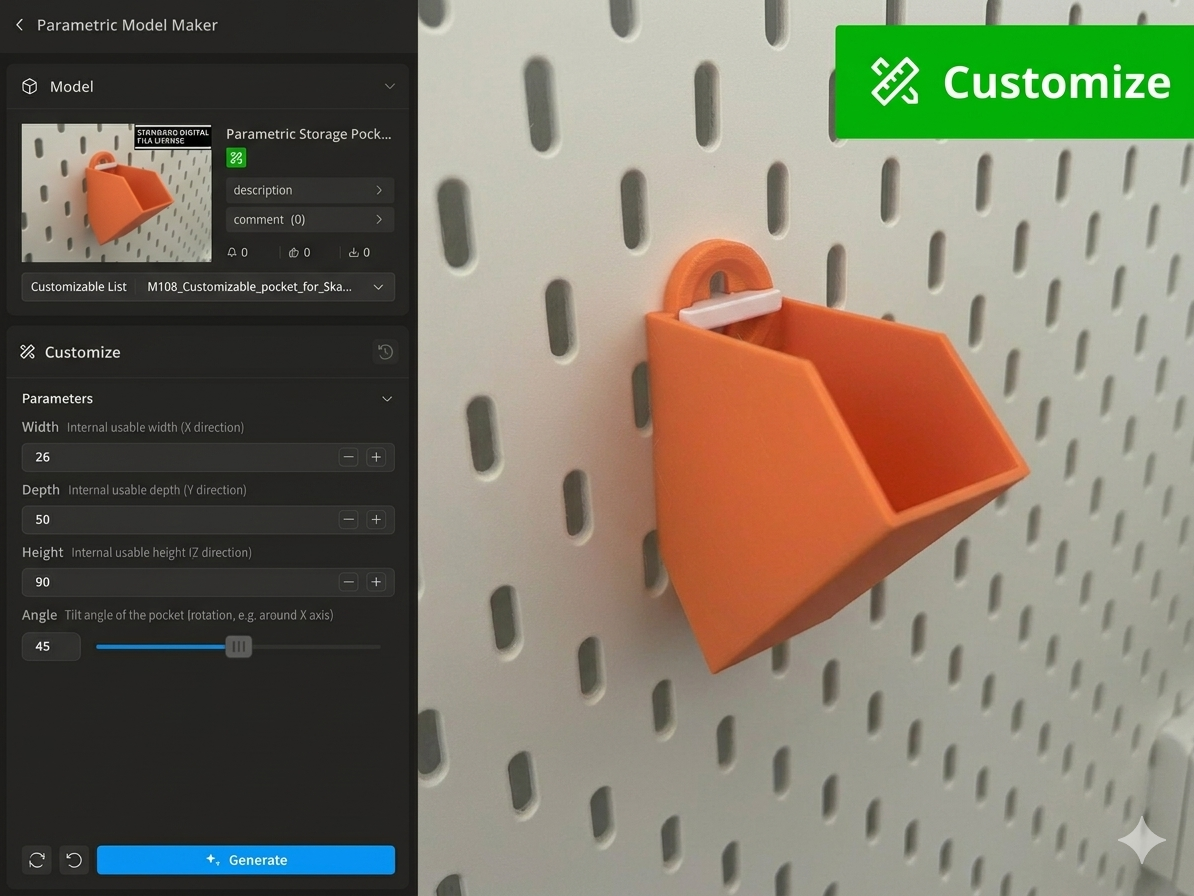The image size is (1194, 896).
Task: Decrease Height with the minus button
Action: tap(349, 582)
